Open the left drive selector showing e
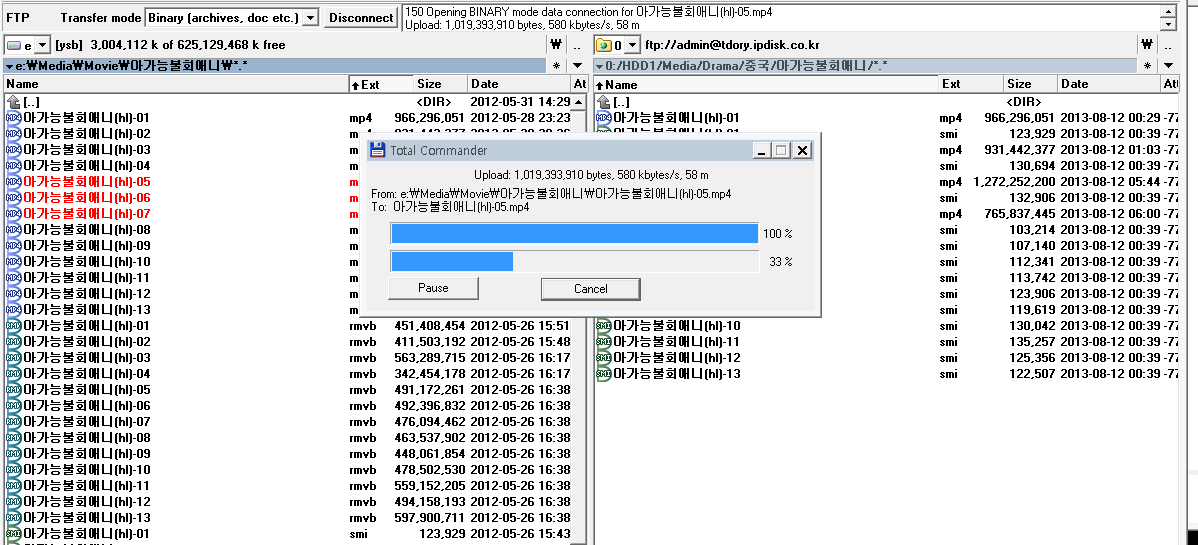Screen dimensions: 1198x545 (x=28, y=45)
